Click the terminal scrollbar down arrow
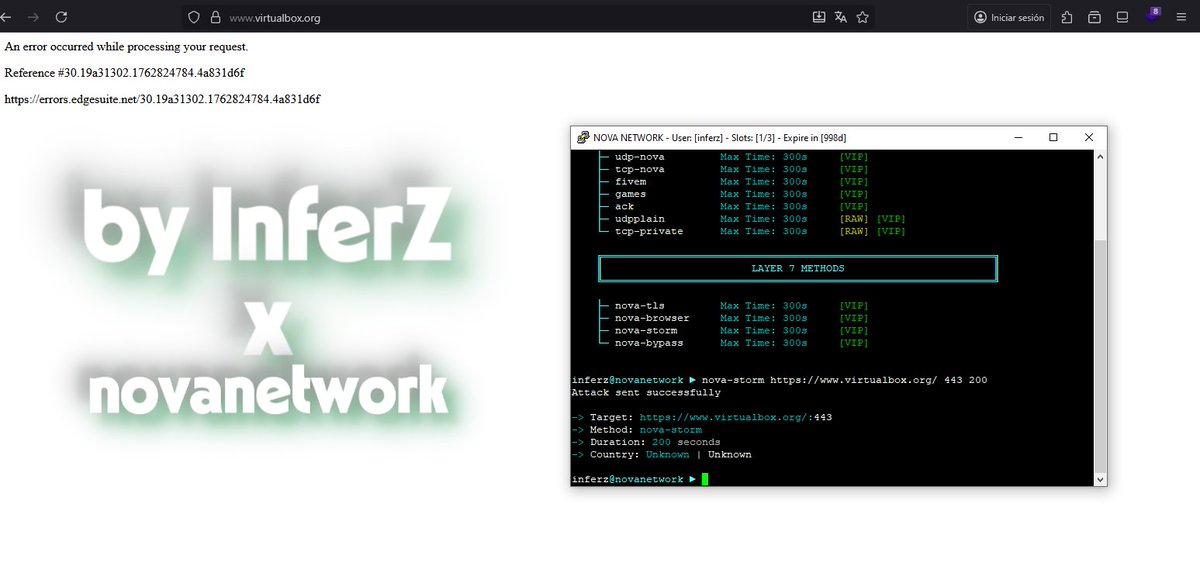The height and width of the screenshot is (583, 1200). (1101, 479)
